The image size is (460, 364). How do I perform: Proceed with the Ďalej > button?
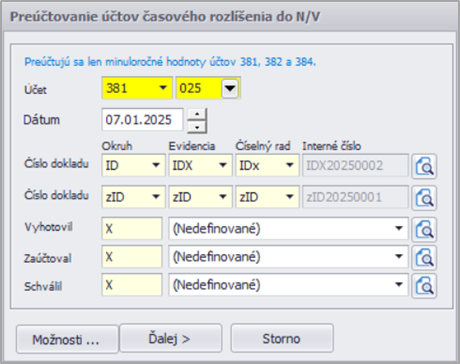(170, 338)
